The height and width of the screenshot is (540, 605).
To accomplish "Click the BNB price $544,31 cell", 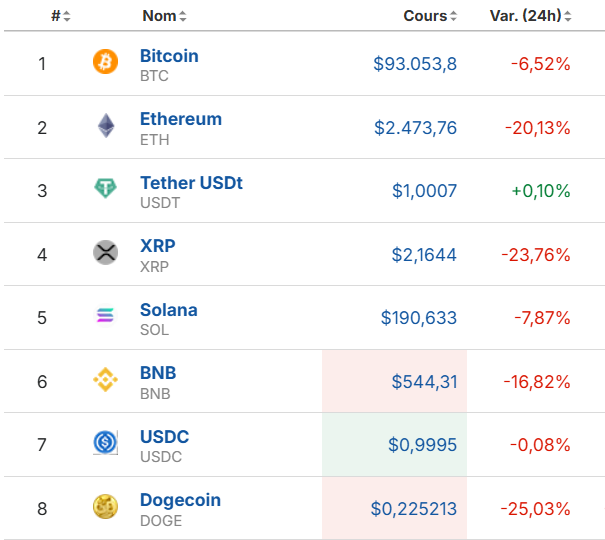I will pos(394,381).
